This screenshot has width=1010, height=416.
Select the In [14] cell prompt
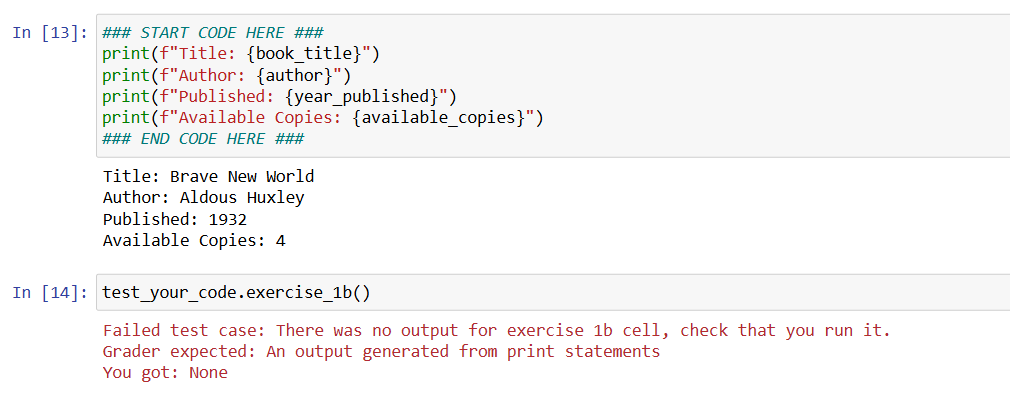(50, 293)
